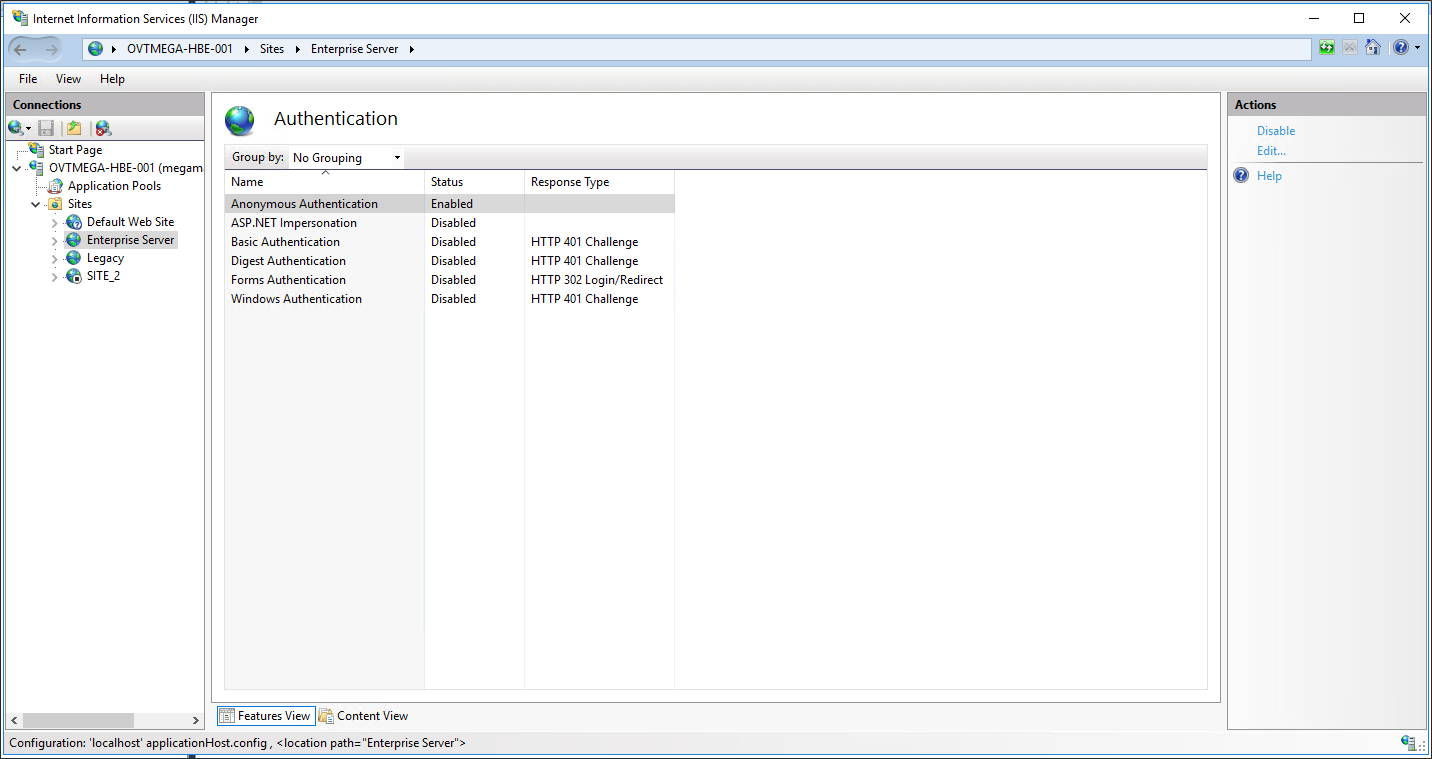Click the Start Page icon in tree

coord(37,150)
